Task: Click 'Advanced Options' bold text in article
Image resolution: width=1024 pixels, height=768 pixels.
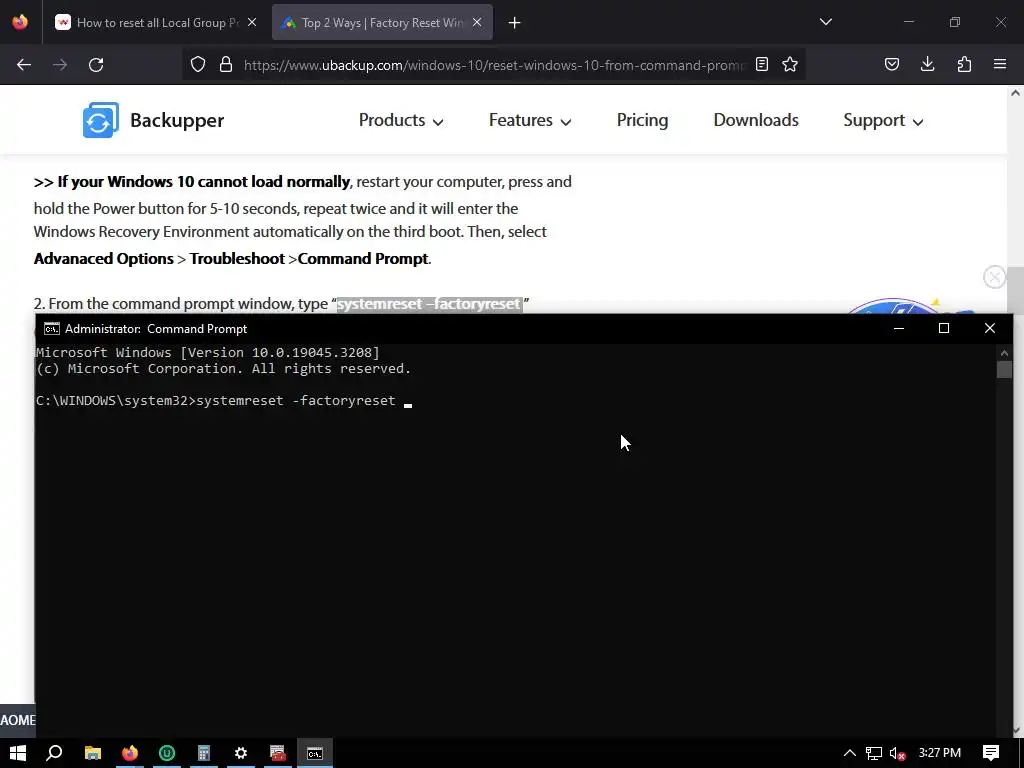Action: click(x=104, y=259)
